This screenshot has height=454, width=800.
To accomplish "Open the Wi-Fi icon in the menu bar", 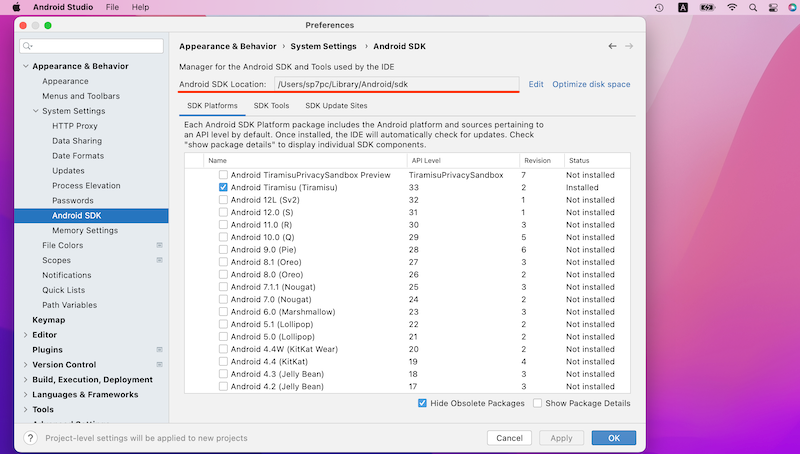I will coord(732,7).
